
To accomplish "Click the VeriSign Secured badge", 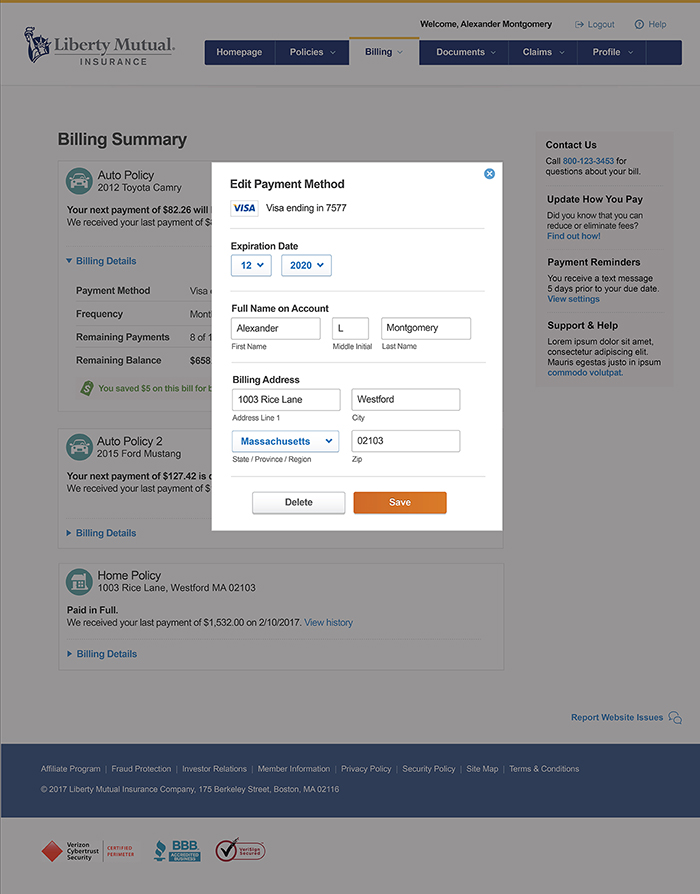I will pos(240,850).
